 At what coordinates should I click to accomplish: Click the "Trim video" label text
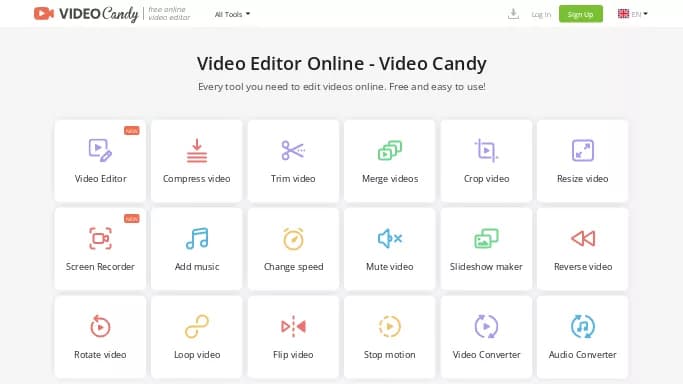click(293, 179)
